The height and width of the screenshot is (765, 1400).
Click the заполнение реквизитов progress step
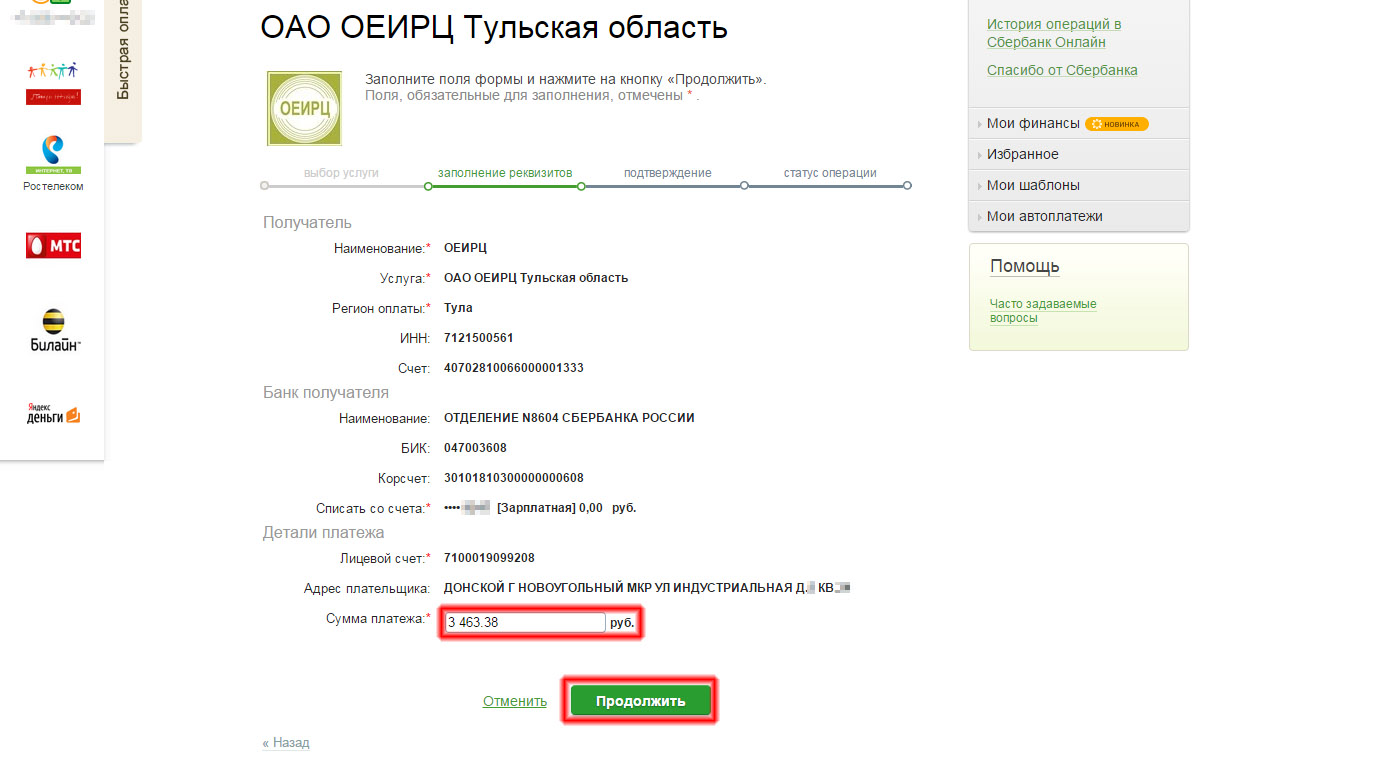tap(505, 173)
